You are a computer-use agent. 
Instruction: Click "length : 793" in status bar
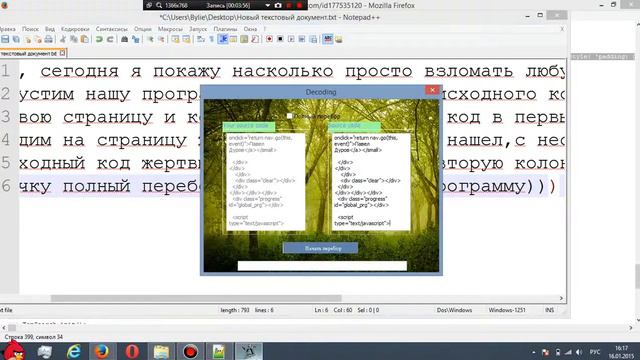point(235,310)
